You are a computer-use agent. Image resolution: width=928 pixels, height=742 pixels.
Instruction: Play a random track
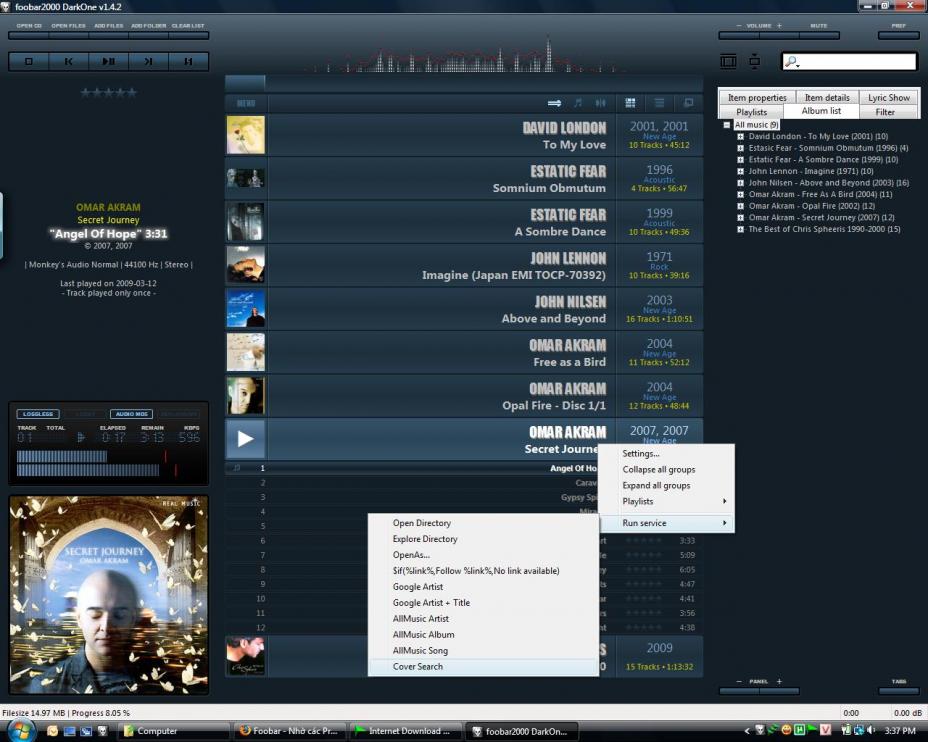(x=188, y=62)
